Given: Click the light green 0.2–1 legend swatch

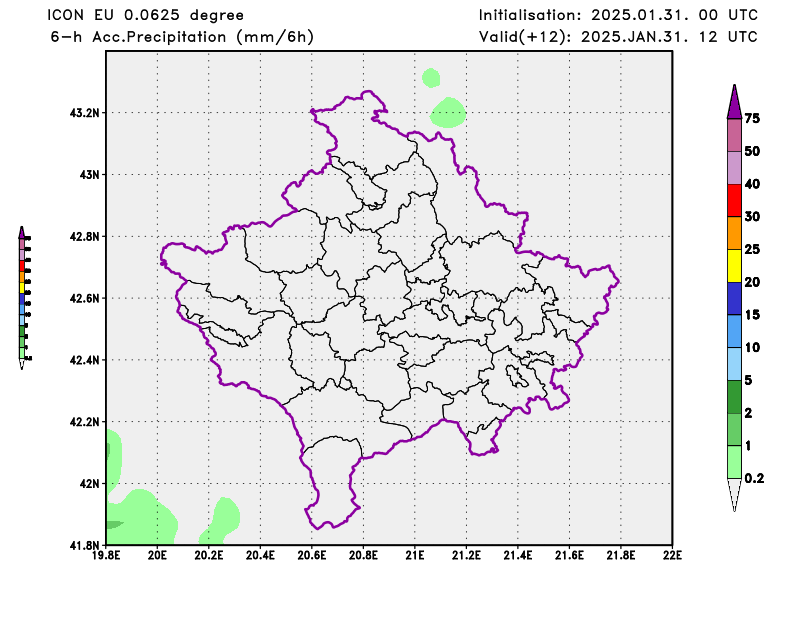Looking at the screenshot, I should pyautogui.click(x=734, y=462).
